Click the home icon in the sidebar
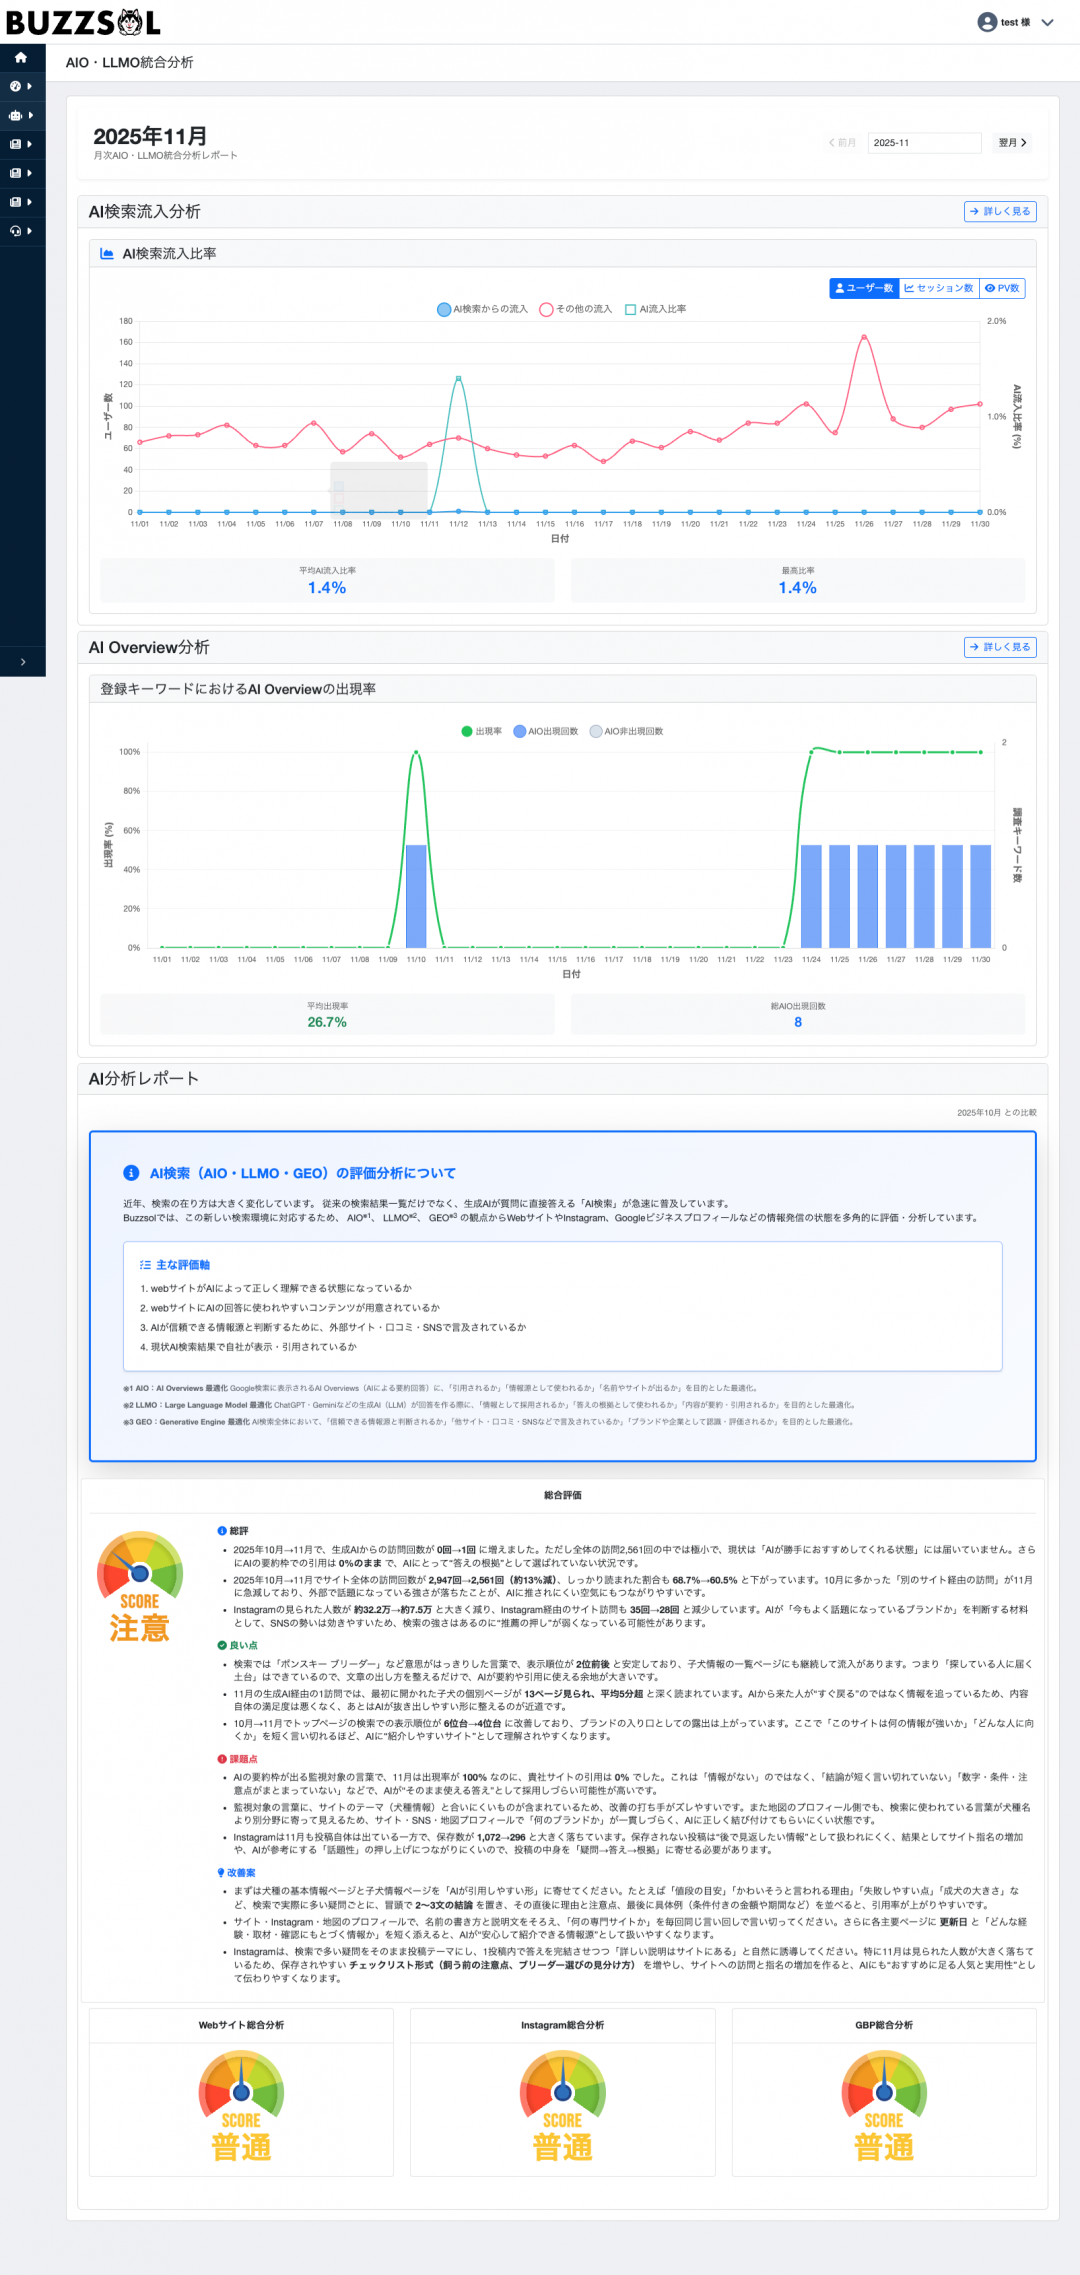The image size is (1080, 2275). point(21,58)
